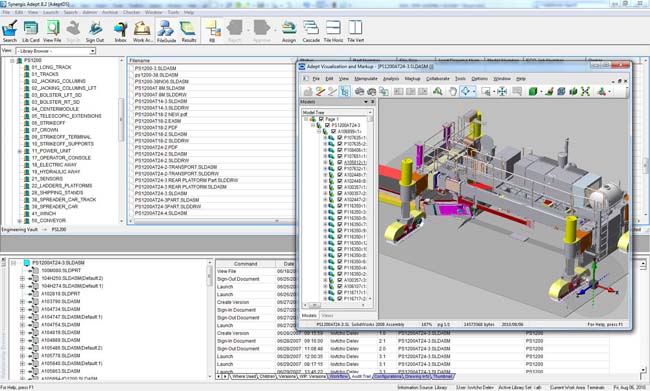This screenshot has height=391, width=650.
Task: Switch to the Audit Trail tab
Action: (360, 376)
